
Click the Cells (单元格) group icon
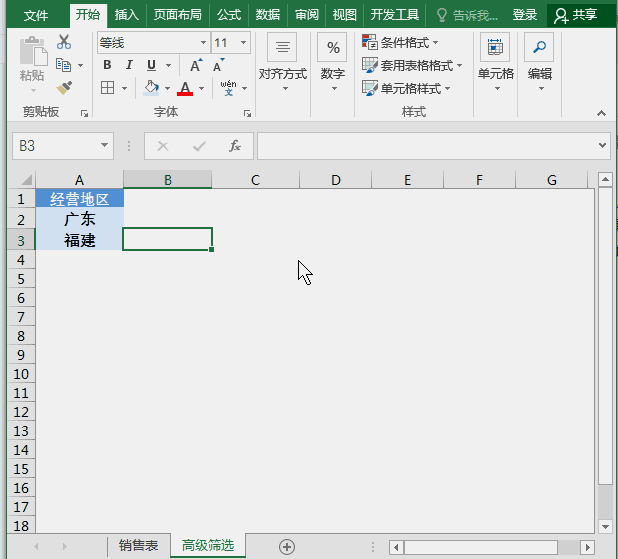[x=495, y=47]
